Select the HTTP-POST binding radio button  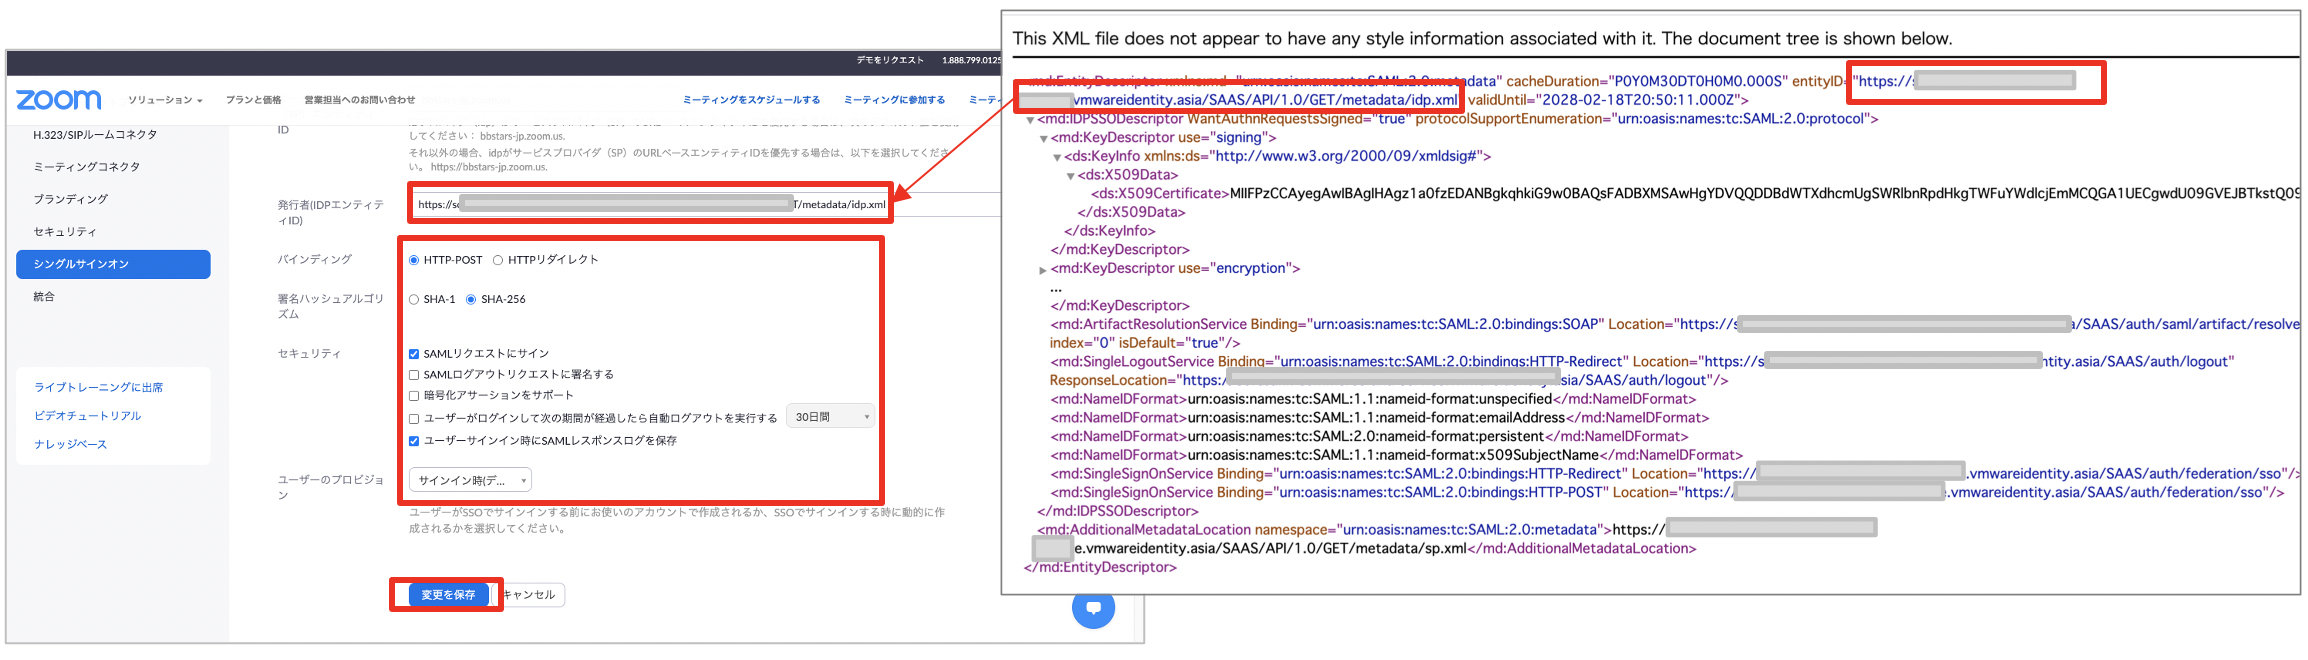(414, 260)
